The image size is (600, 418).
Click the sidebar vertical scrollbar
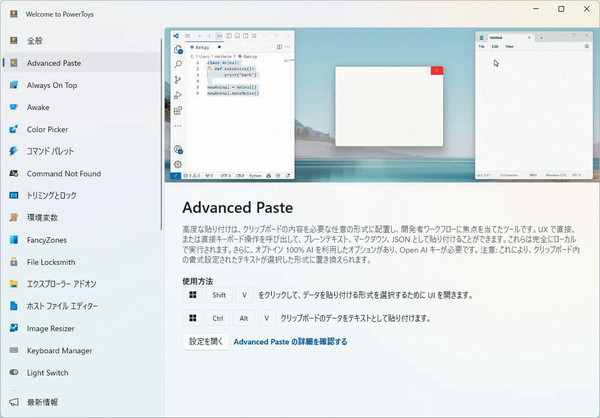(161, 134)
